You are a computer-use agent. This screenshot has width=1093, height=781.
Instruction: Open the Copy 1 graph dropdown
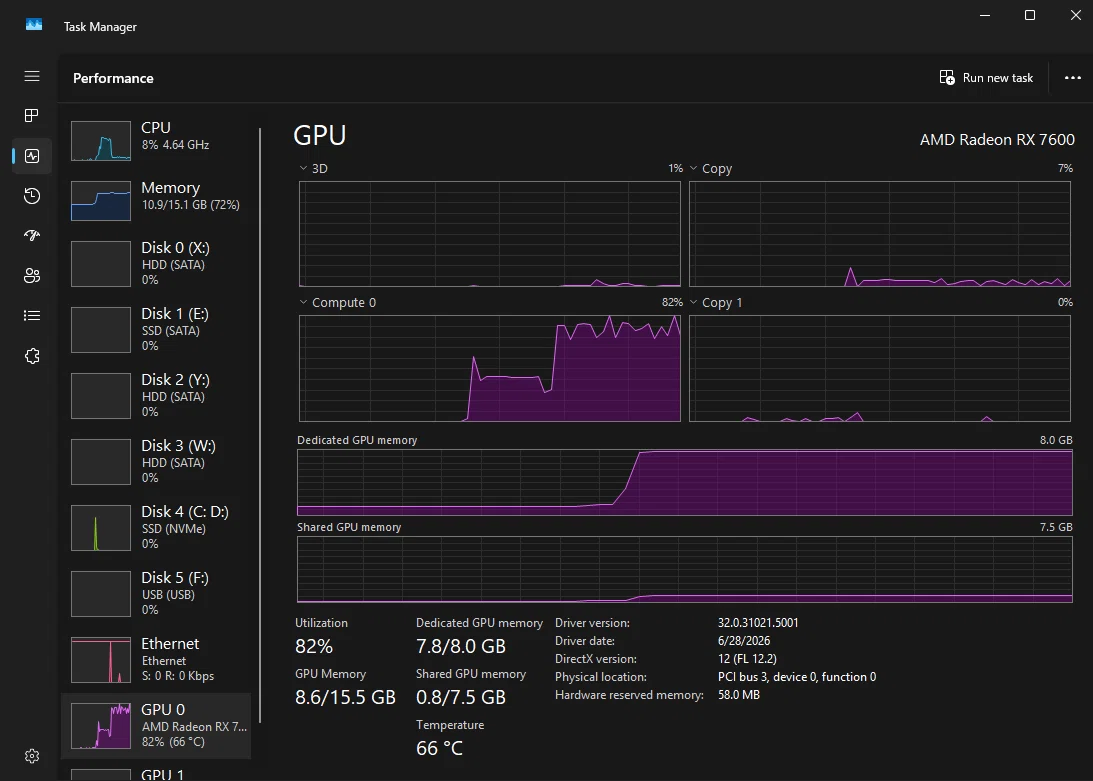(716, 303)
